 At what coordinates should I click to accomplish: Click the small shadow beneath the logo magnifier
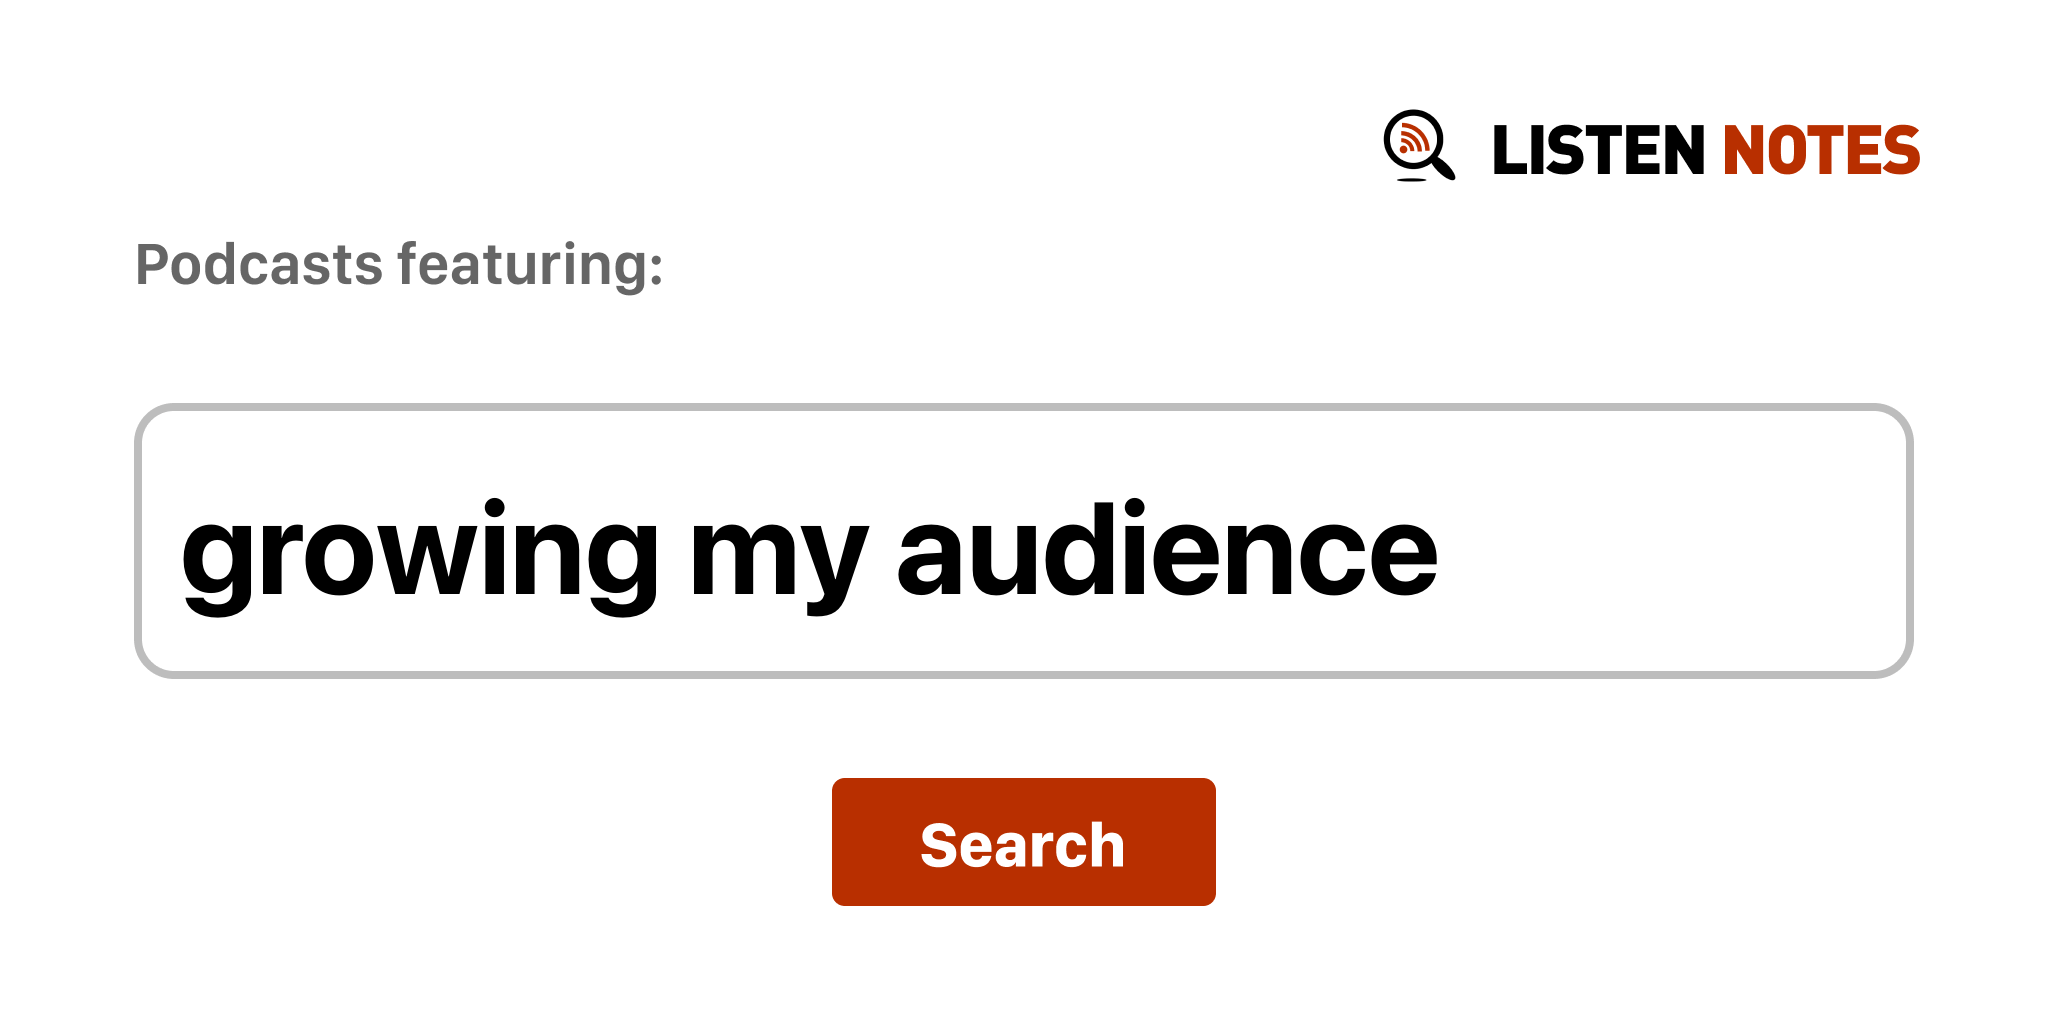[1411, 180]
